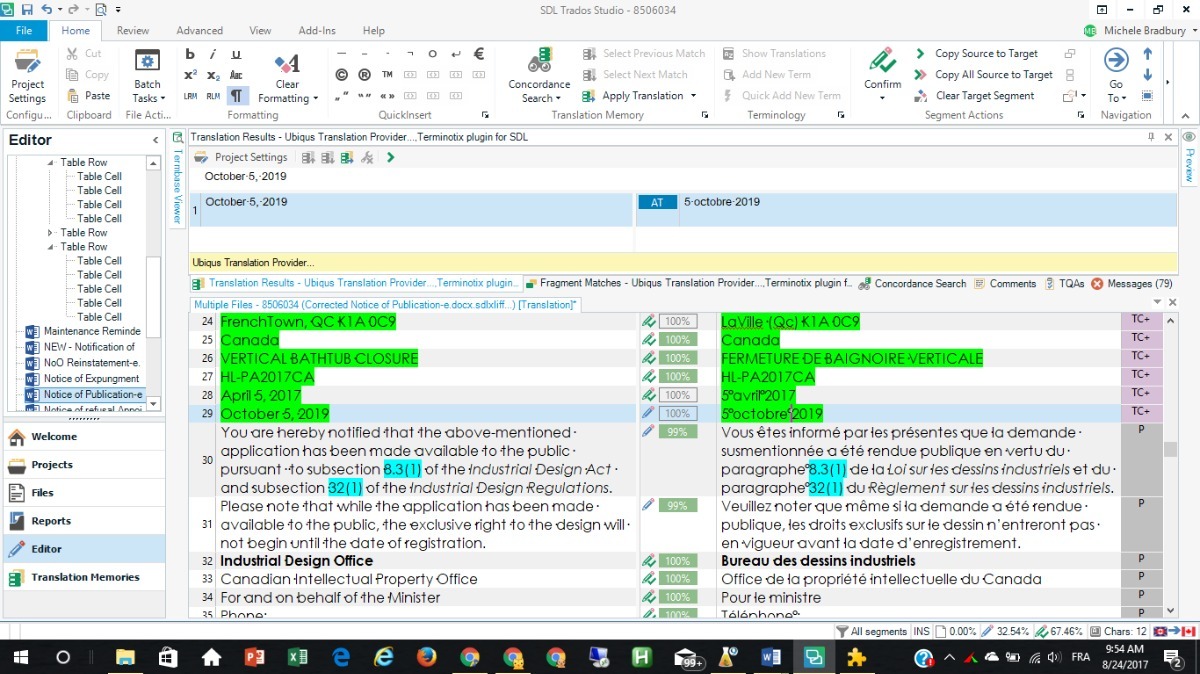Open the Batch Tasks menu
This screenshot has width=1200, height=674.
147,77
